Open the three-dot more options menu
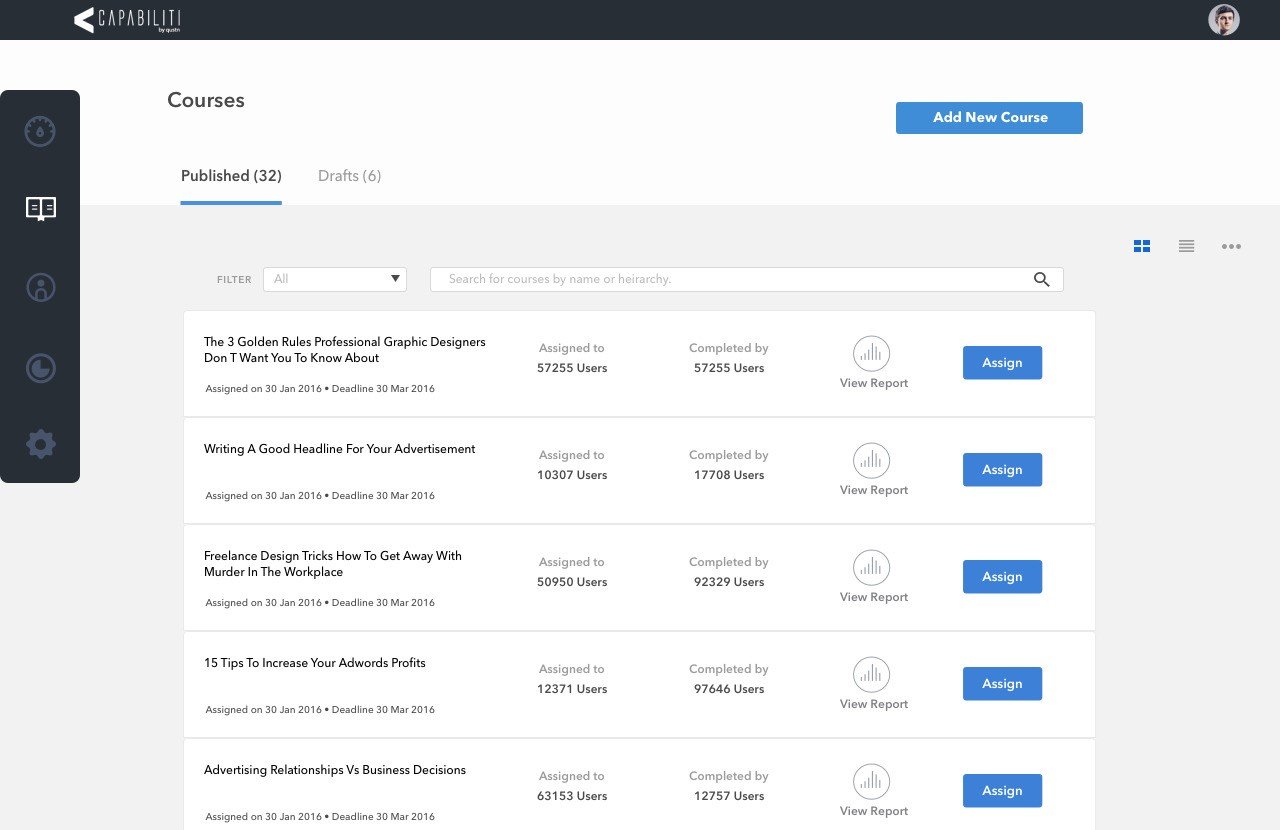The image size is (1280, 830). click(1231, 246)
